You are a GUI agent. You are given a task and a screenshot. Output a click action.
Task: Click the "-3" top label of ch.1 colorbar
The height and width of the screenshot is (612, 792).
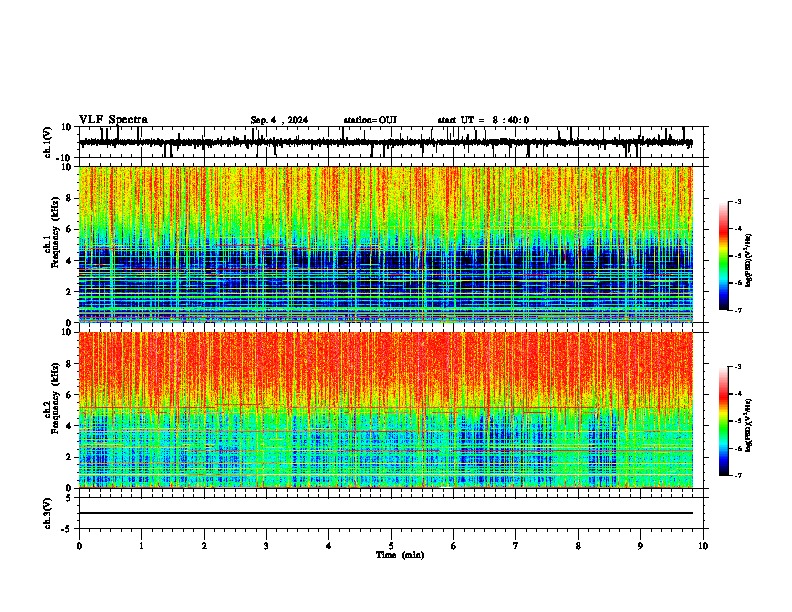pos(737,201)
